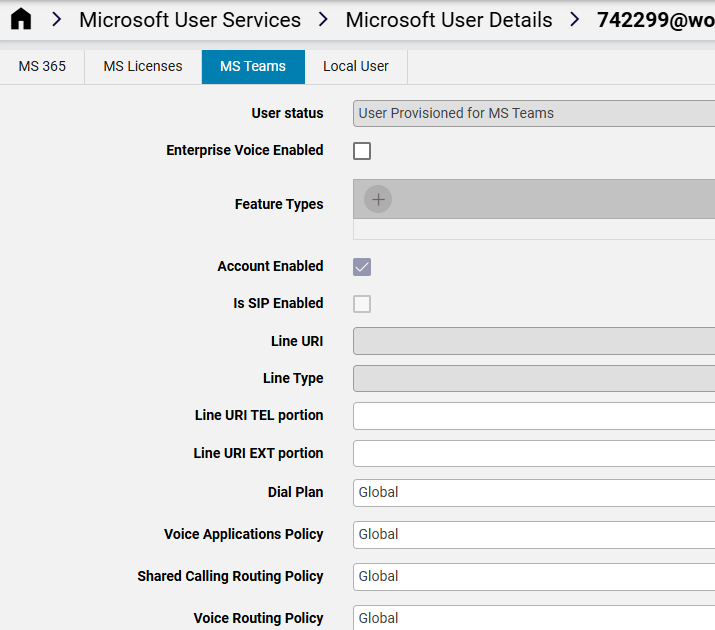Focus the Line URI TEL portion field
715x630 pixels.
click(x=534, y=416)
